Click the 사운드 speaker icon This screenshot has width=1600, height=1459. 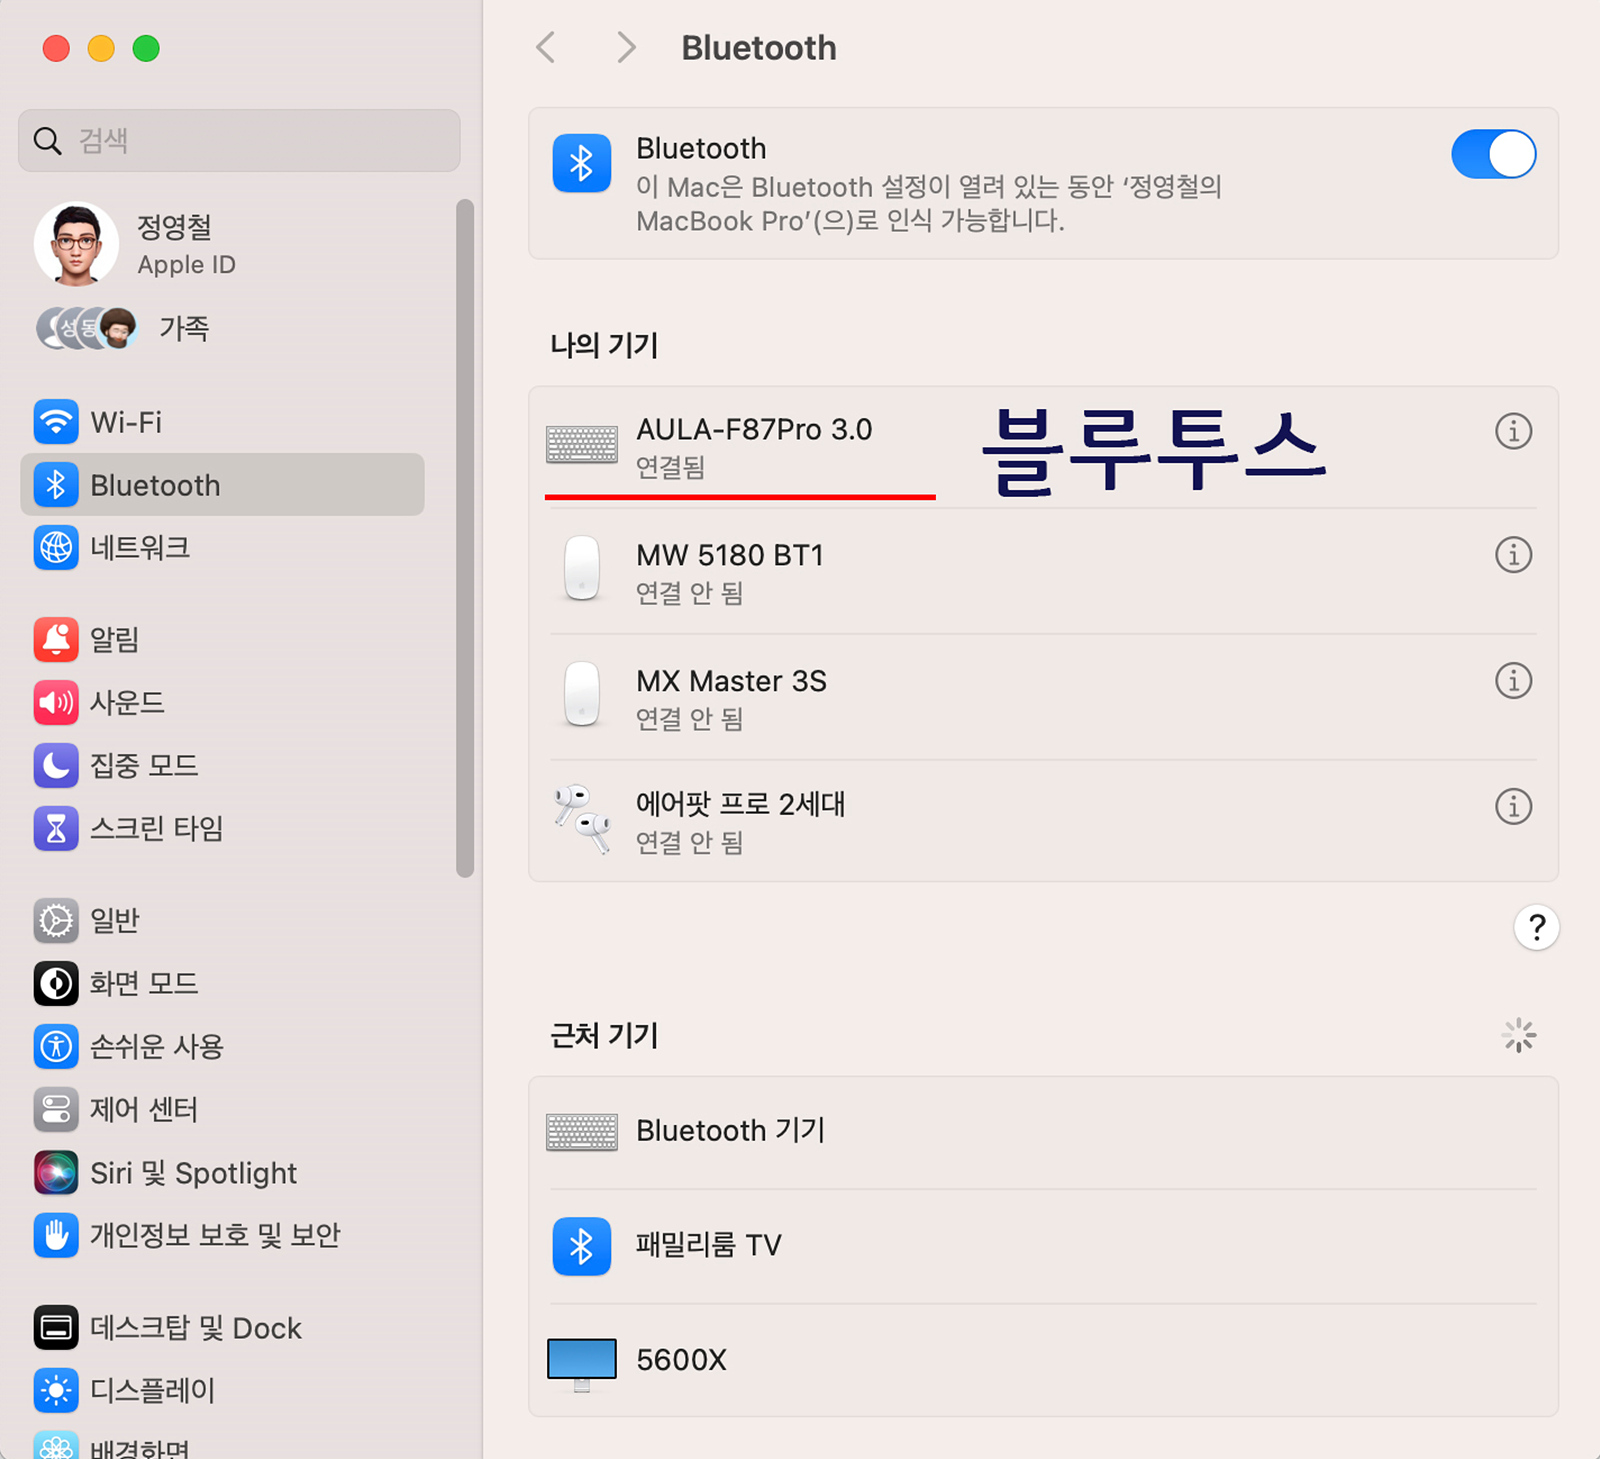(56, 703)
